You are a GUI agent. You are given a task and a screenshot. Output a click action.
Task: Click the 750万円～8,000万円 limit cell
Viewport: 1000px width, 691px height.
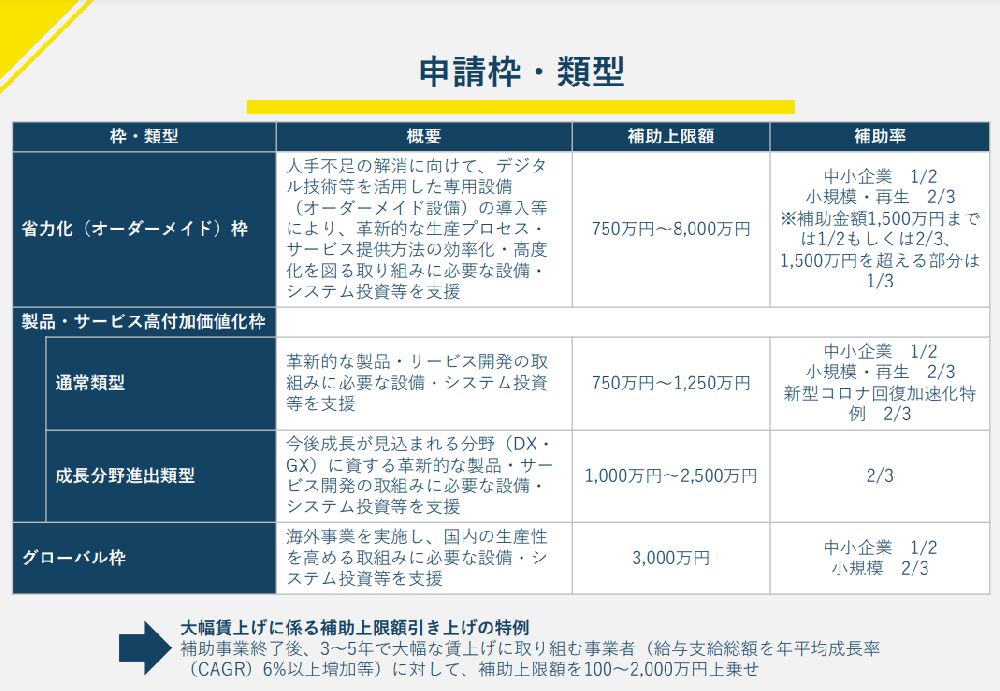670,229
